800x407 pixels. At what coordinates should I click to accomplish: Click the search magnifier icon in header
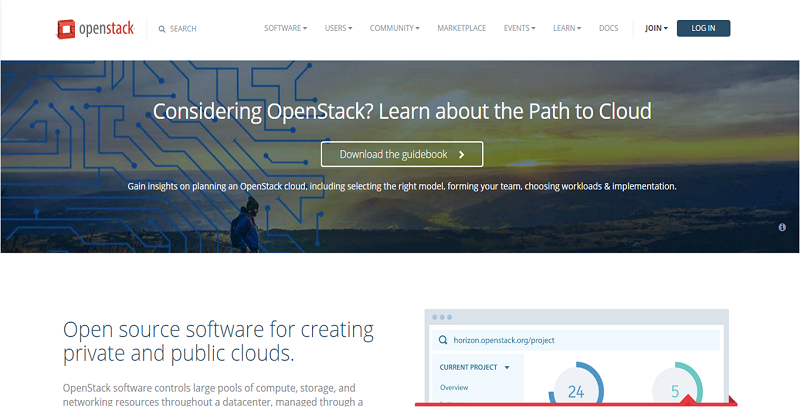tap(162, 29)
